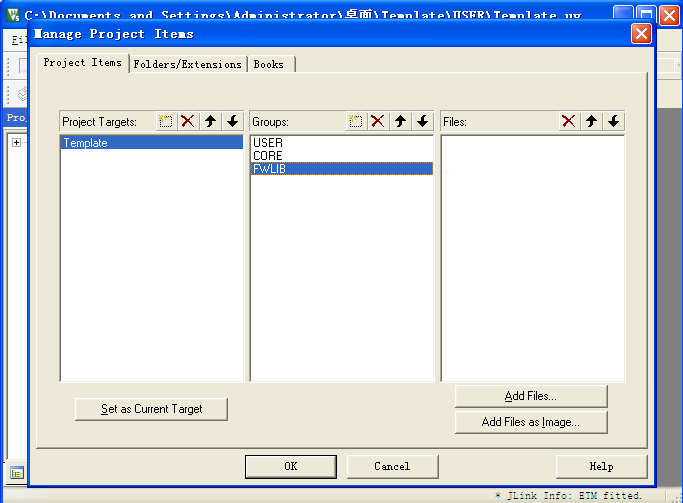Select the FWLIB group
The width and height of the screenshot is (683, 503).
click(342, 169)
